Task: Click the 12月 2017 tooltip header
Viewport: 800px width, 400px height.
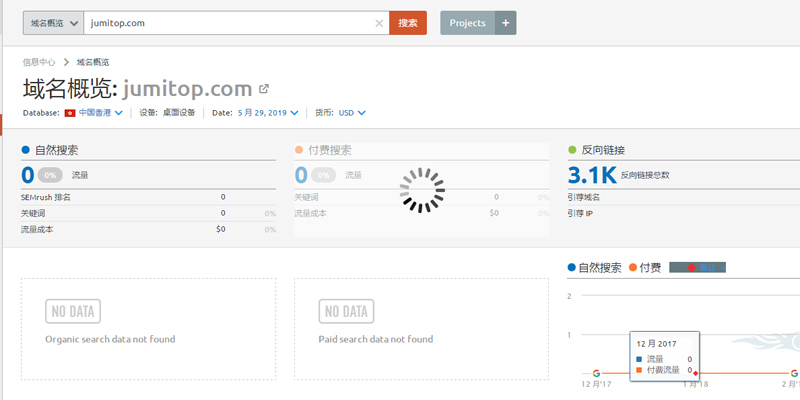Action: 657,344
